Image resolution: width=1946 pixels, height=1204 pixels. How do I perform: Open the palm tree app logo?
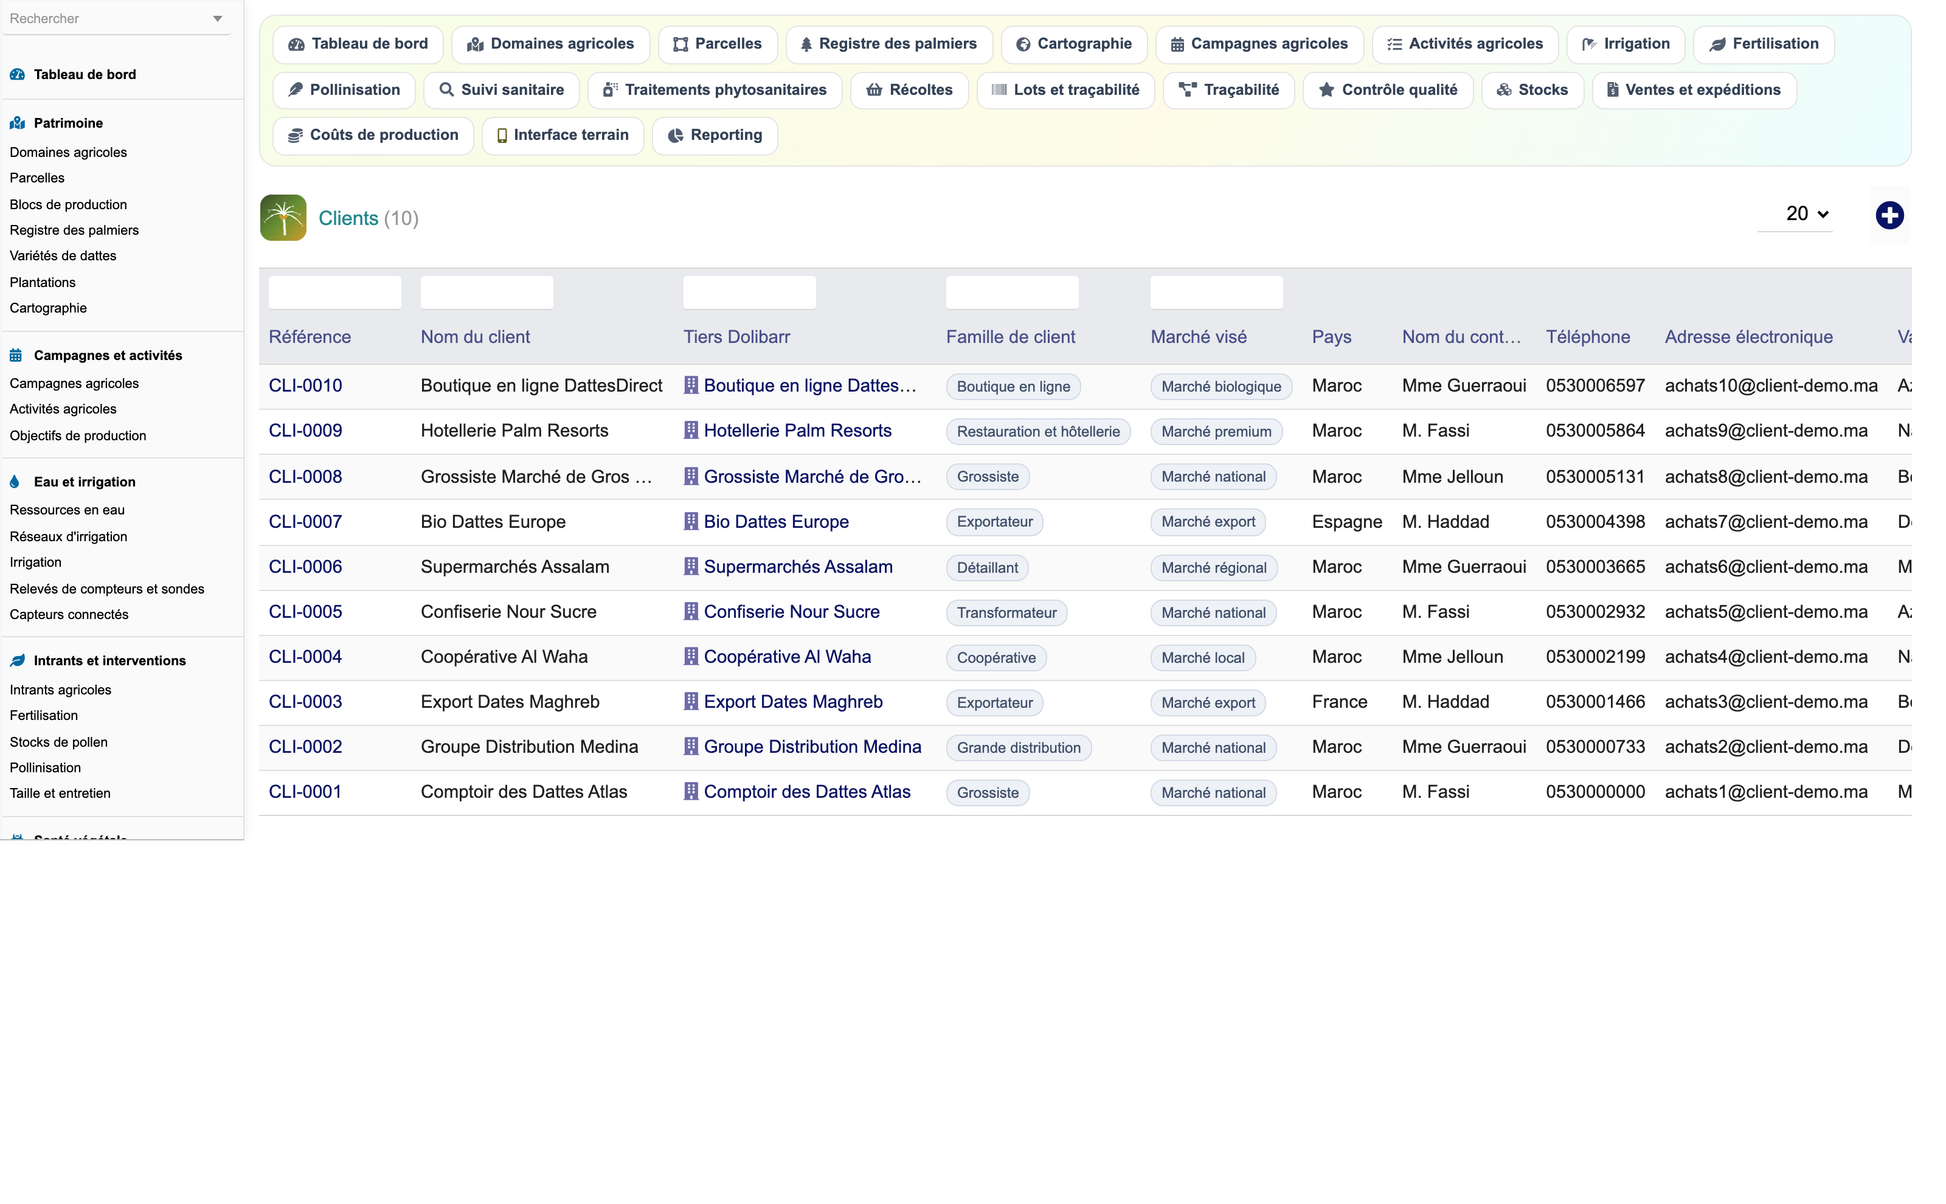[283, 218]
